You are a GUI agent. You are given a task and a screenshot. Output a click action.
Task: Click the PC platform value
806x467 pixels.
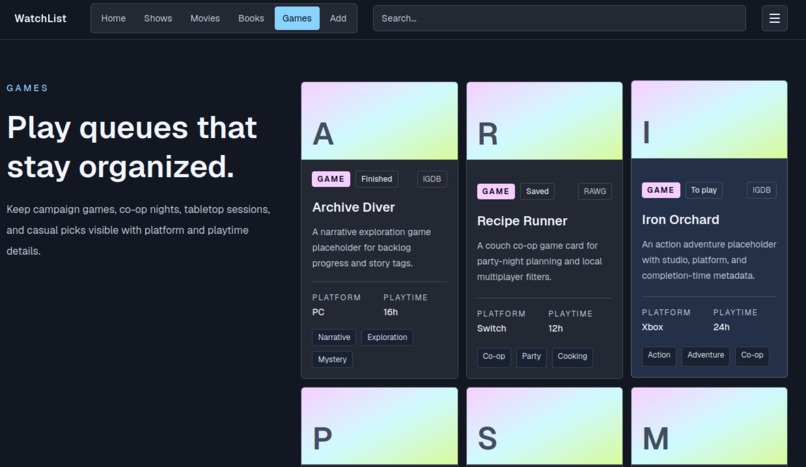pyautogui.click(x=318, y=312)
